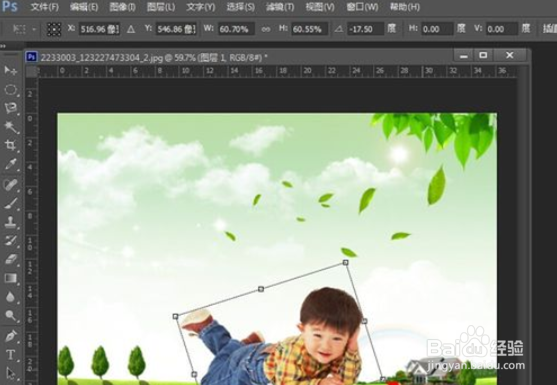Viewport: 557px width, 385px height.
Task: Click the vertical skew V field 0.00
Action: pyautogui.click(x=502, y=29)
